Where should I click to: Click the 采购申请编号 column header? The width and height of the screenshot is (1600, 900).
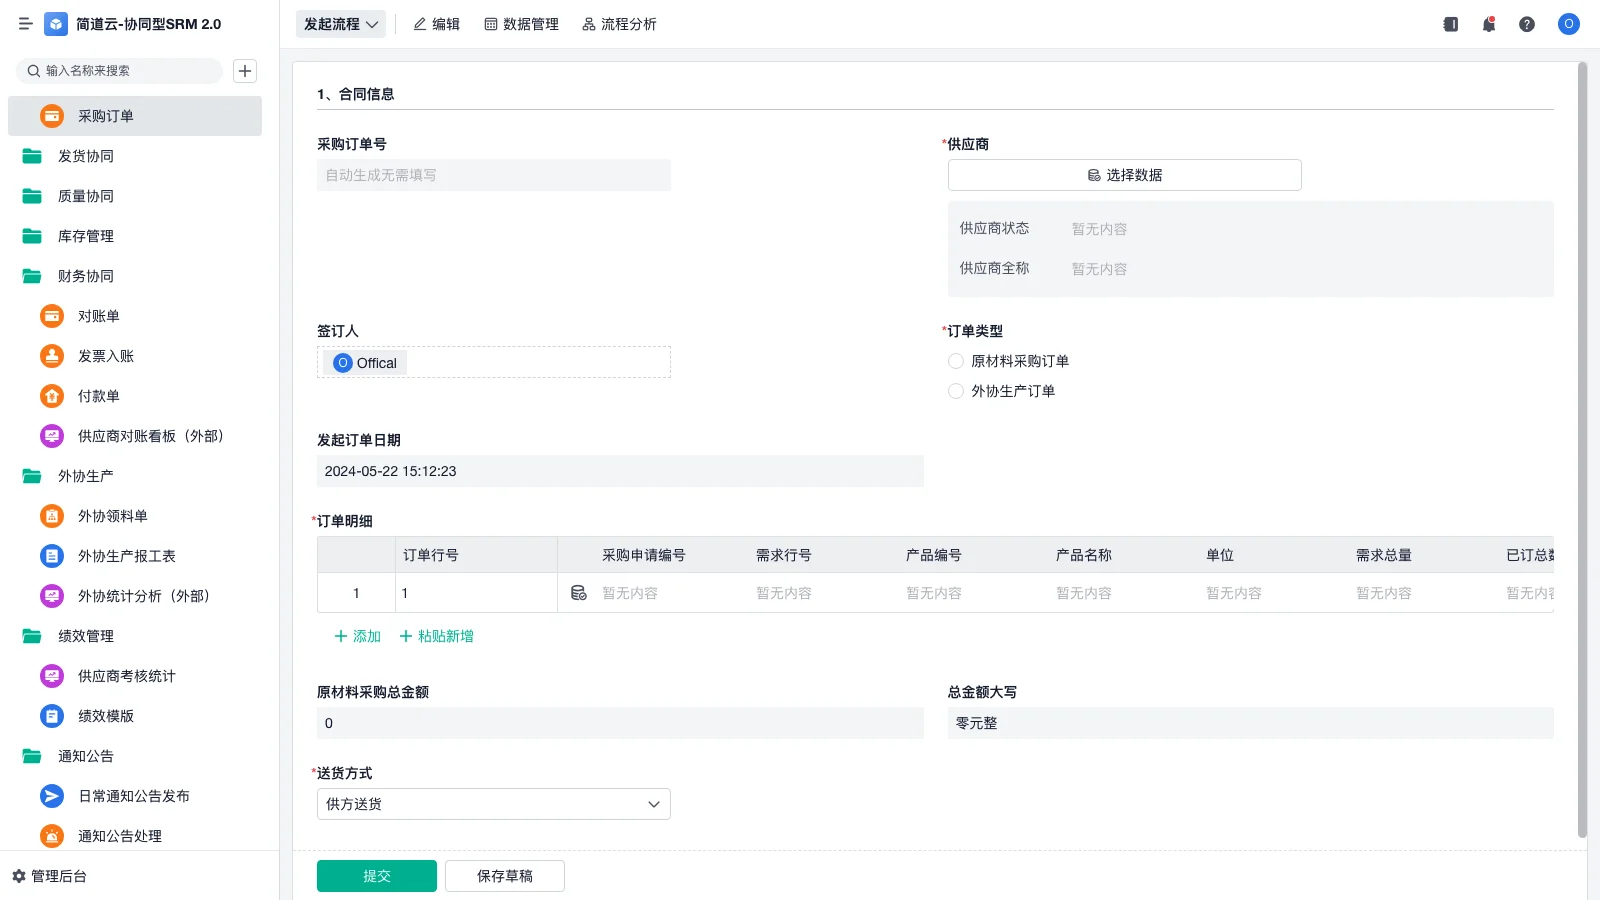tap(644, 555)
